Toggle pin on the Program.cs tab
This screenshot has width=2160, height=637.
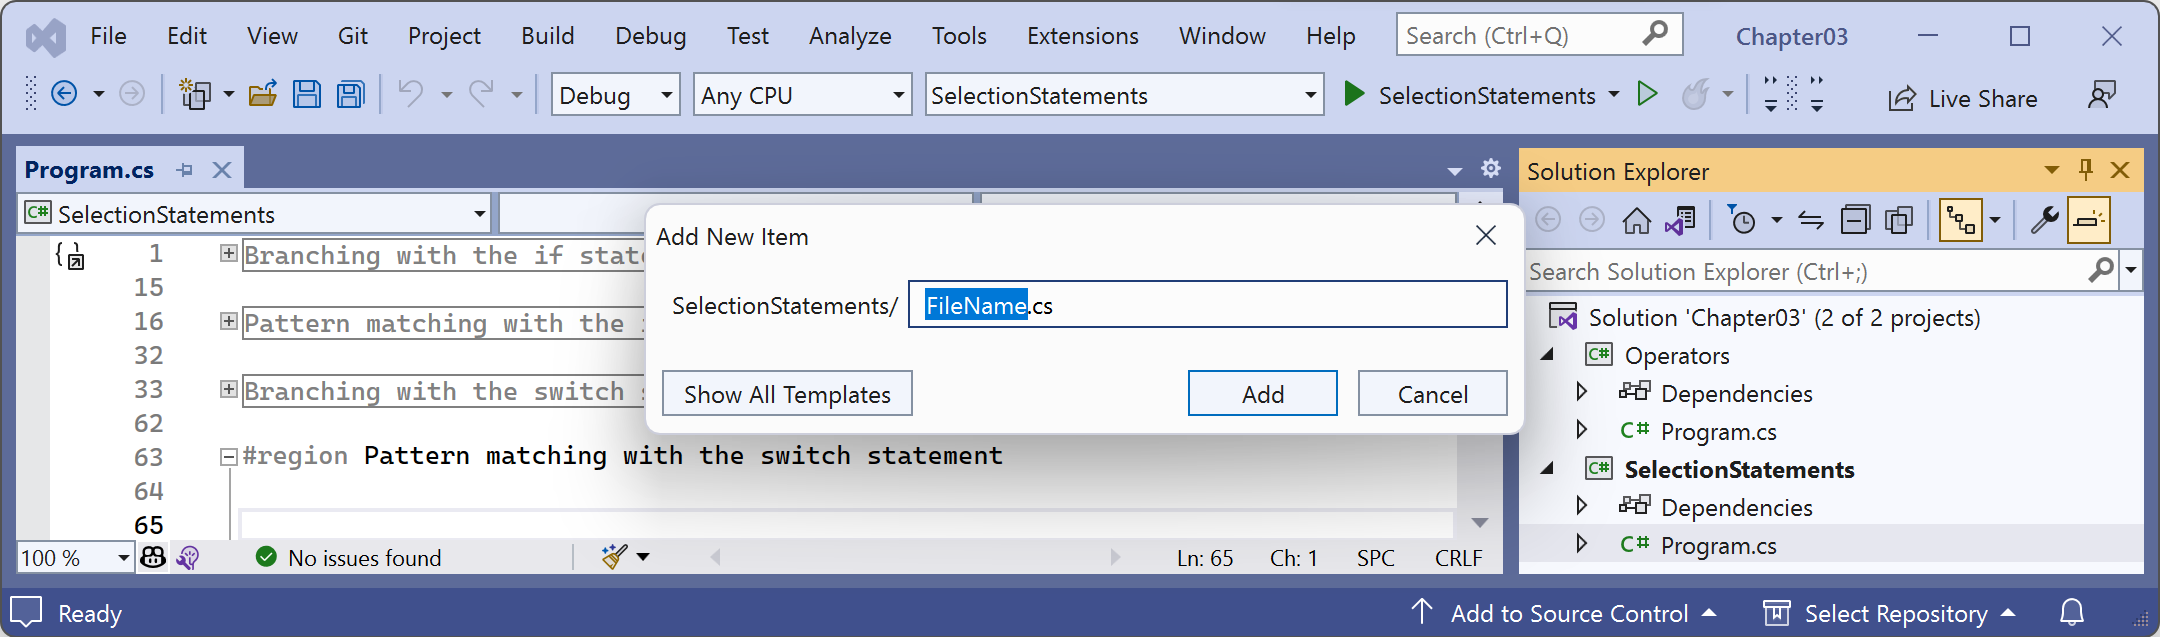tap(185, 170)
